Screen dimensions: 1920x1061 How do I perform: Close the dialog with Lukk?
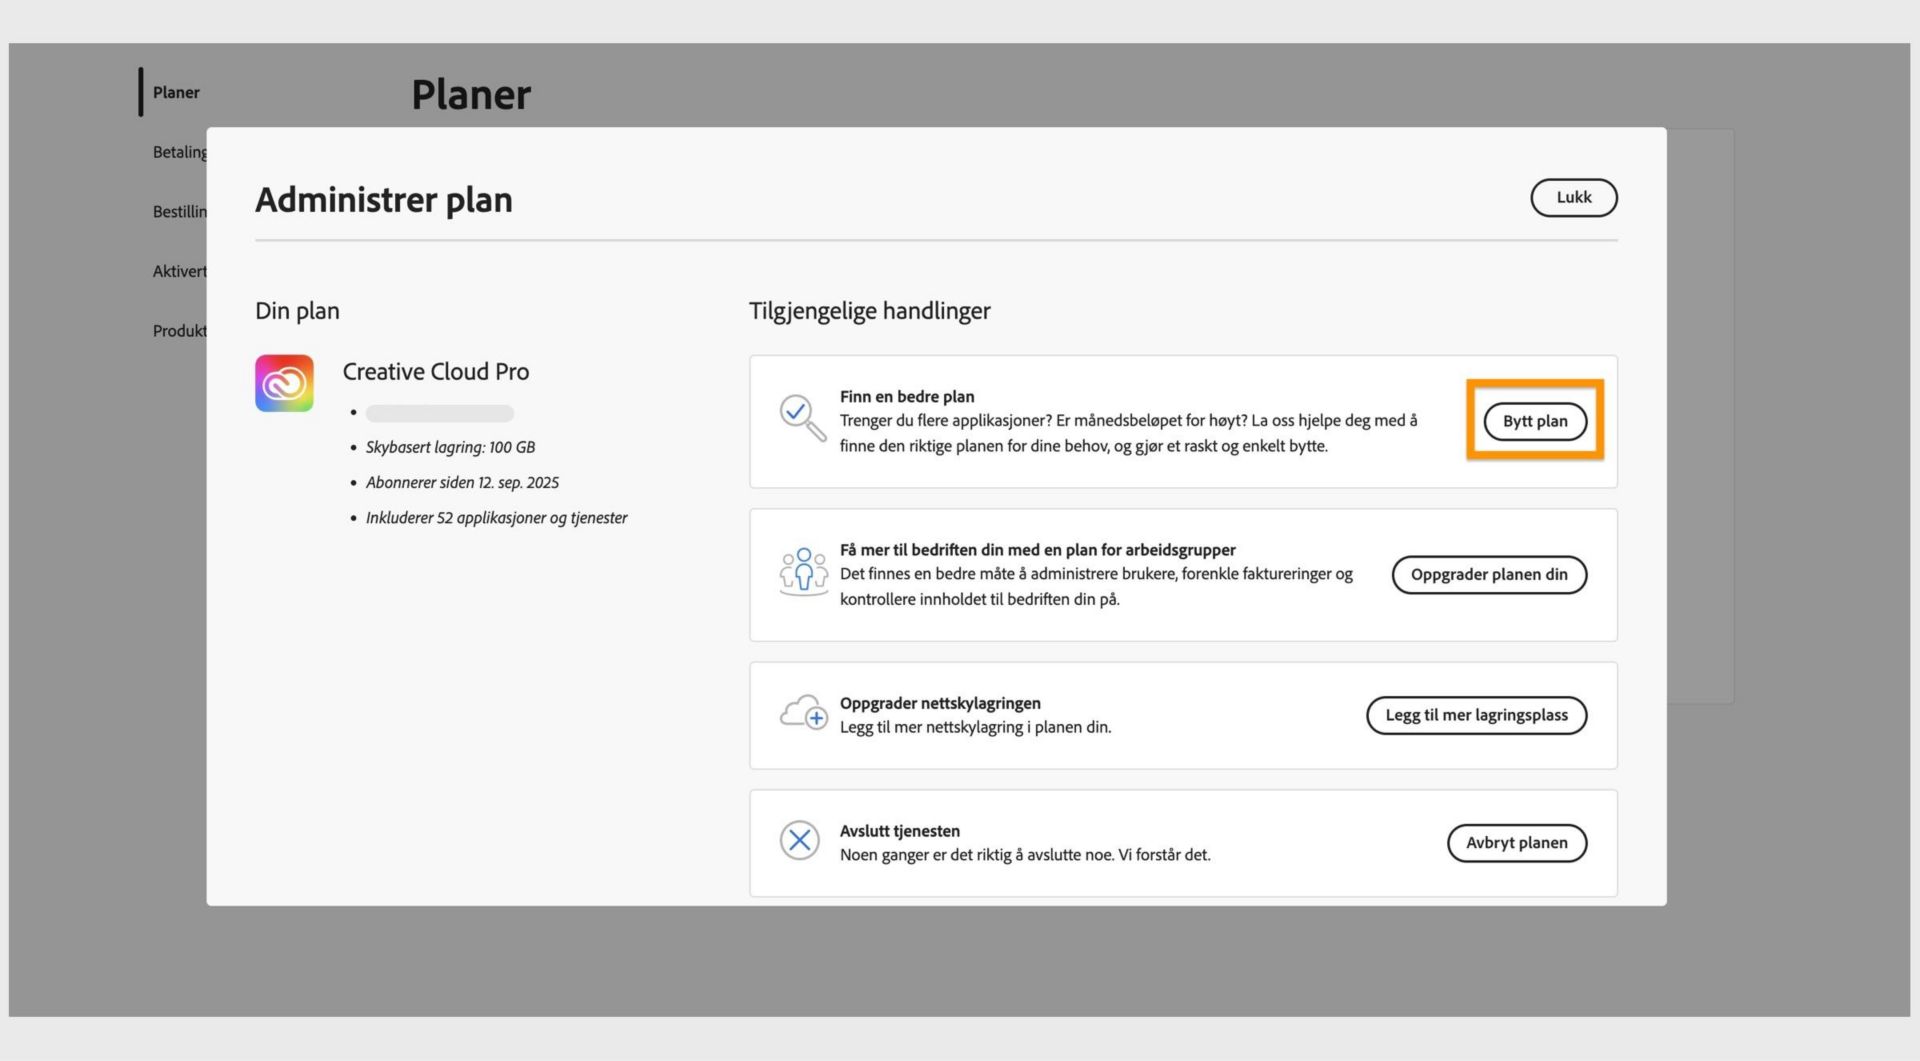(1573, 197)
